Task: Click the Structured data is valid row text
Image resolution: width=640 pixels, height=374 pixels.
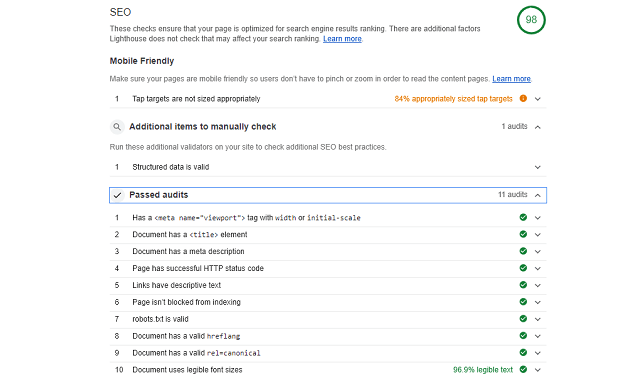Action: point(171,167)
